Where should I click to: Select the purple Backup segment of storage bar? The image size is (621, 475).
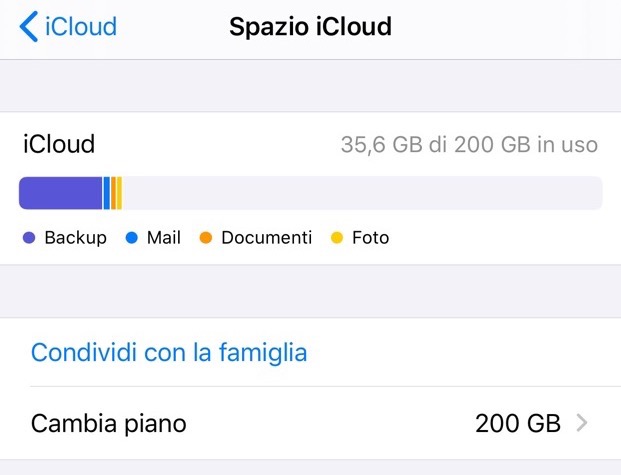pyautogui.click(x=60, y=193)
